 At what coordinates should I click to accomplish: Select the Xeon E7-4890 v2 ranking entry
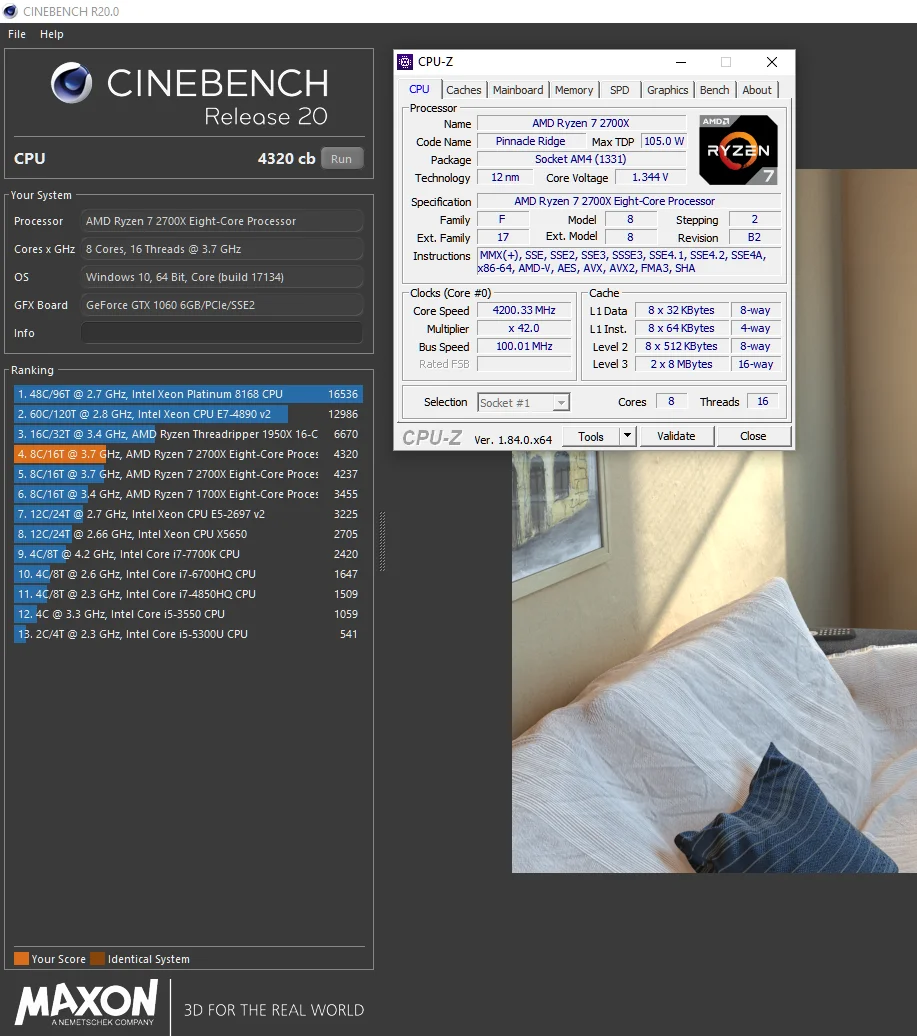pos(188,414)
